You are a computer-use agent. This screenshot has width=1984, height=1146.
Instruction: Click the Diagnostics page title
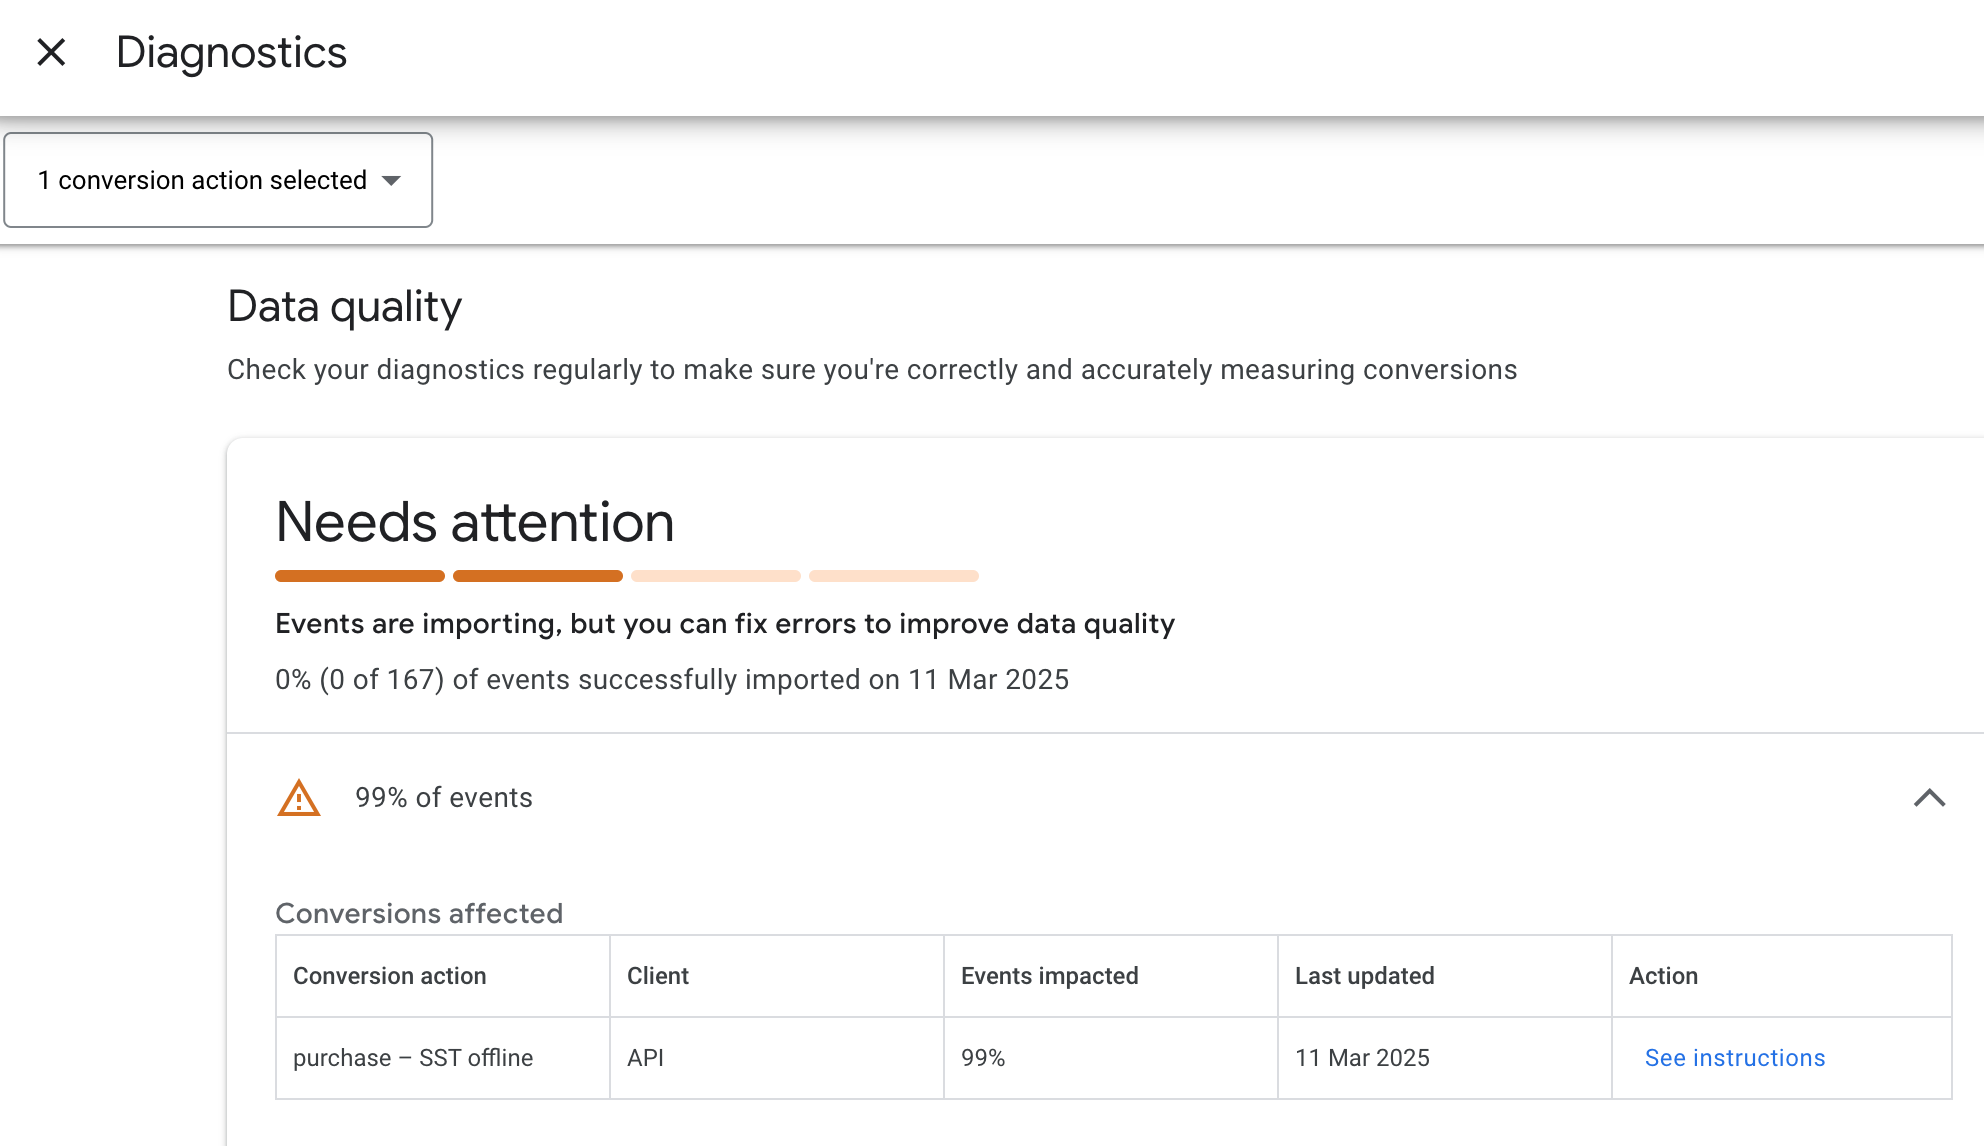pyautogui.click(x=231, y=53)
